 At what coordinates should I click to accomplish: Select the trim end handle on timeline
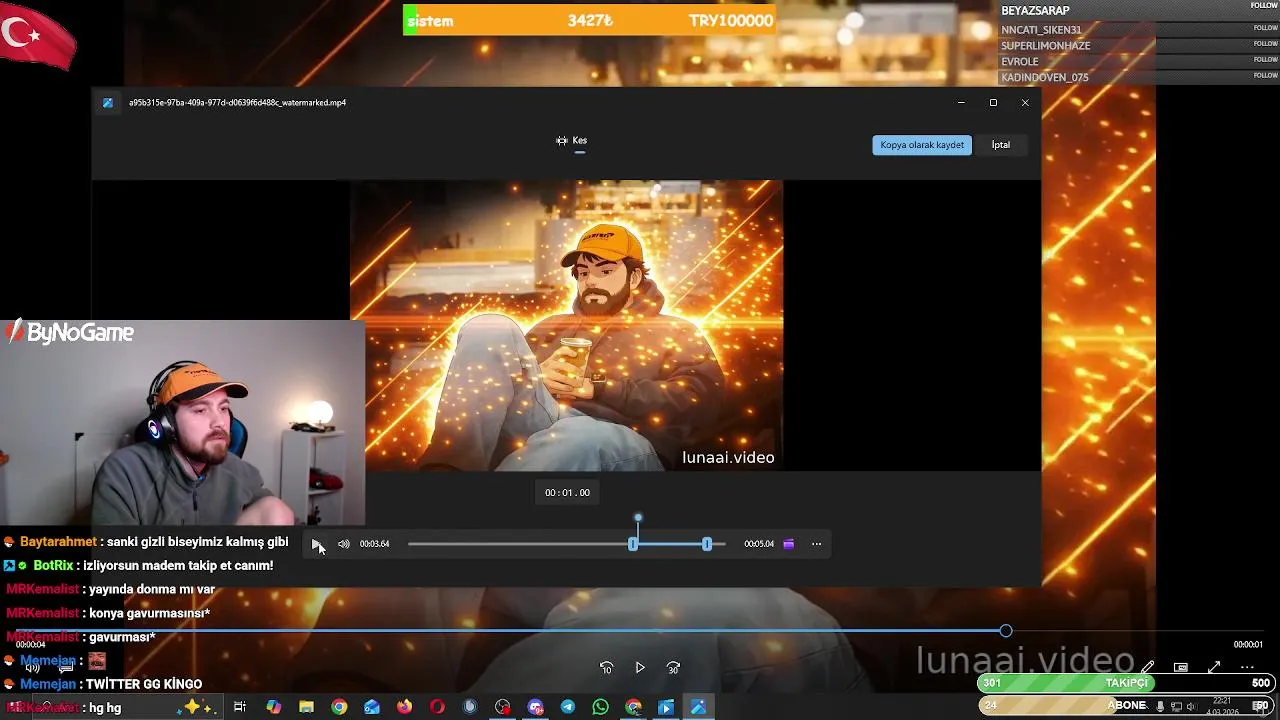pyautogui.click(x=707, y=544)
